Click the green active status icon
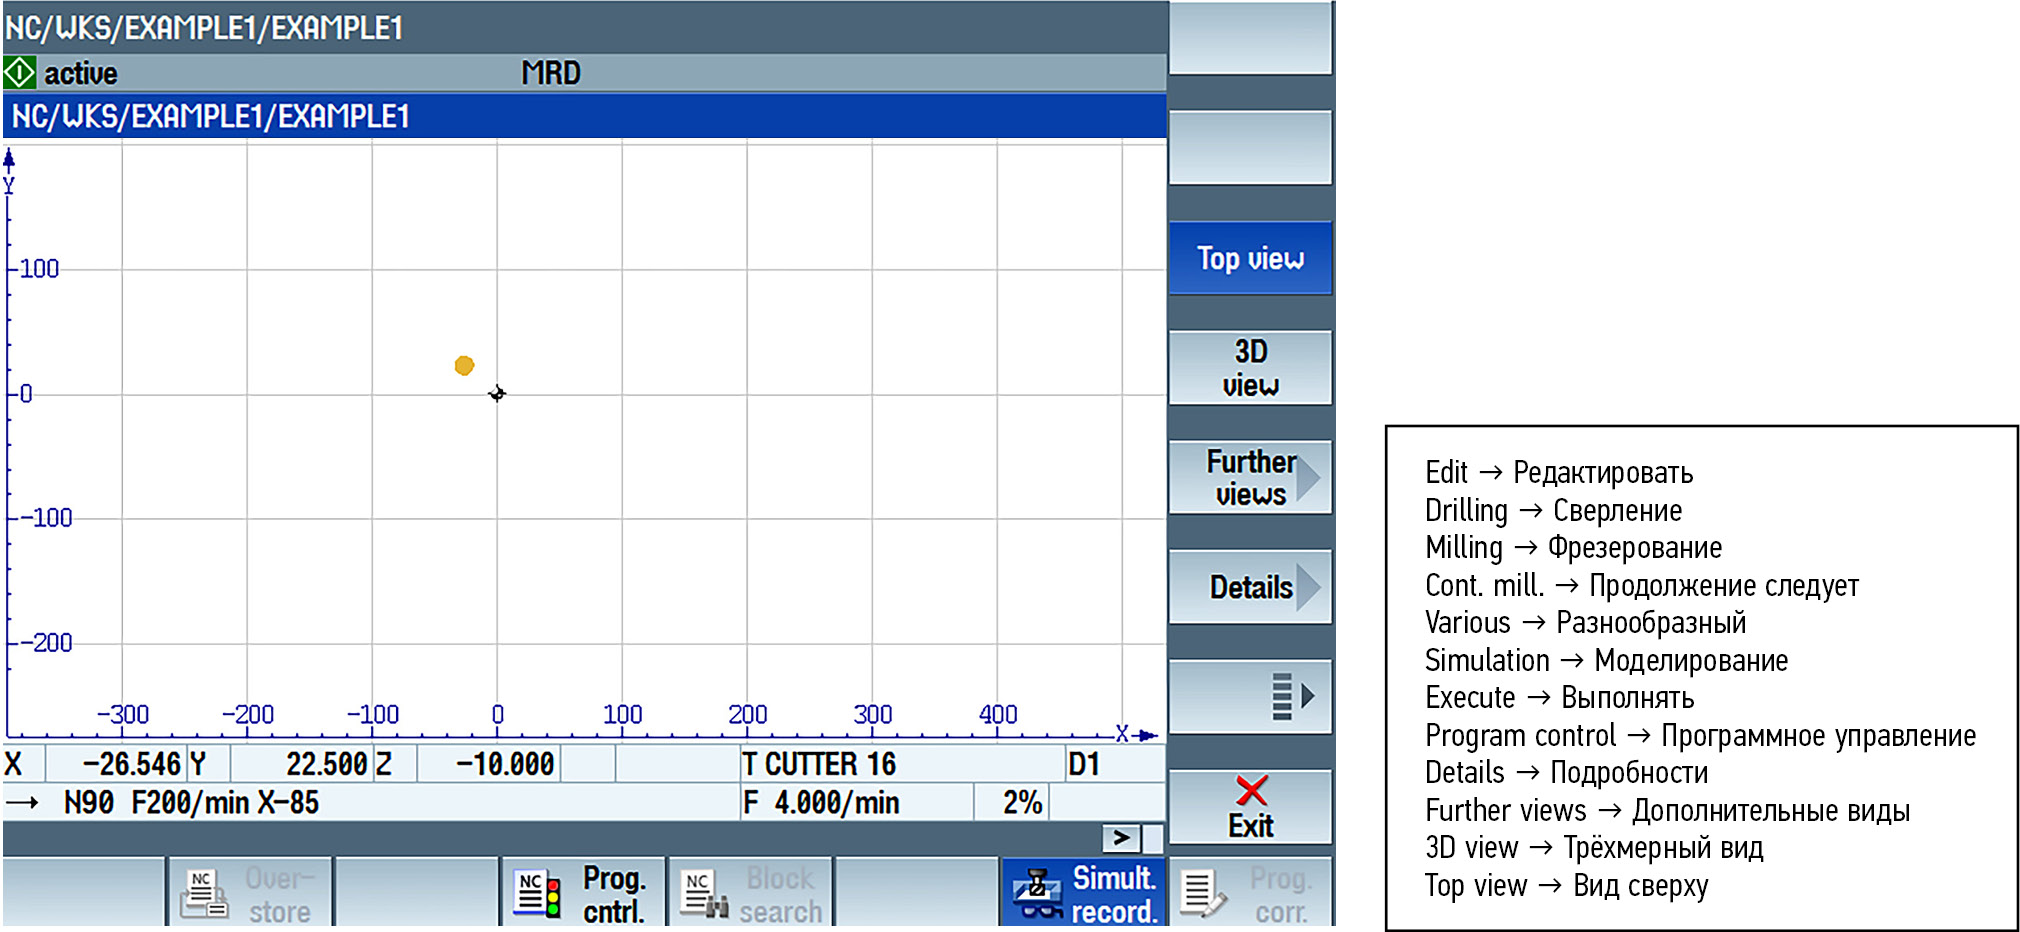 point(20,73)
